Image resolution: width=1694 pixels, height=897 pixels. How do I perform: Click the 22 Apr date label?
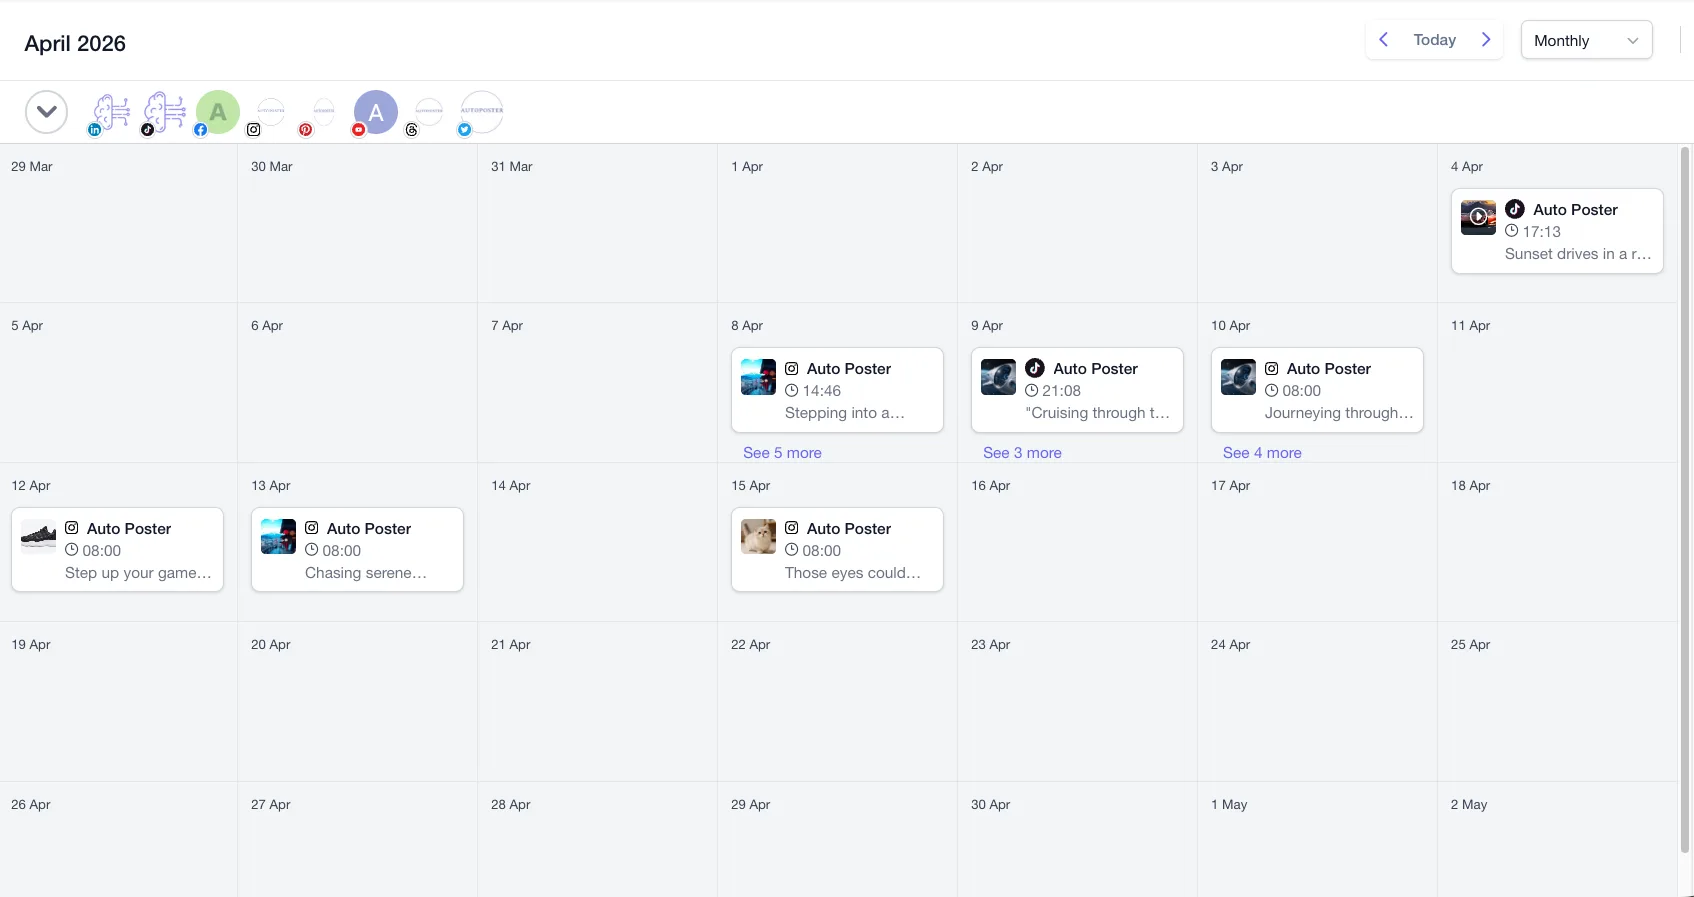[x=750, y=645]
